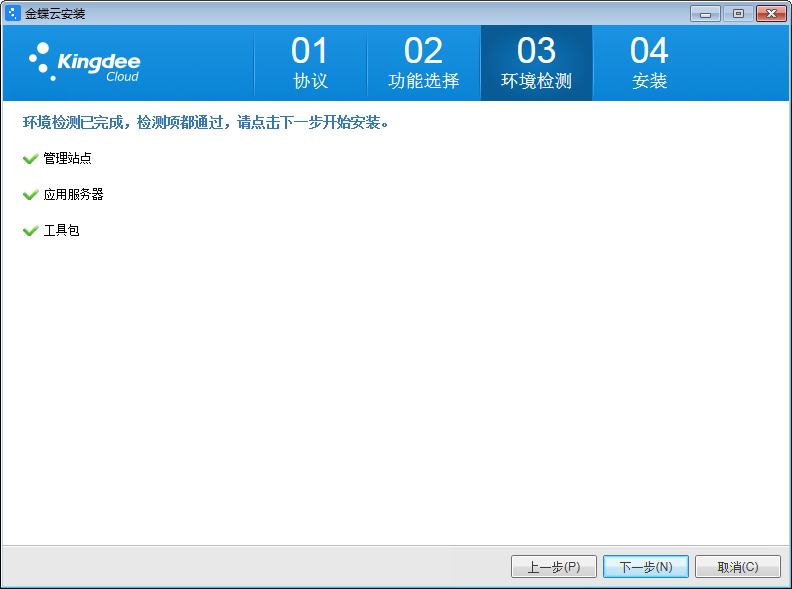Image resolution: width=792 pixels, height=589 pixels.
Task: Click the 应用服务器 check item text
Action: [x=73, y=194]
